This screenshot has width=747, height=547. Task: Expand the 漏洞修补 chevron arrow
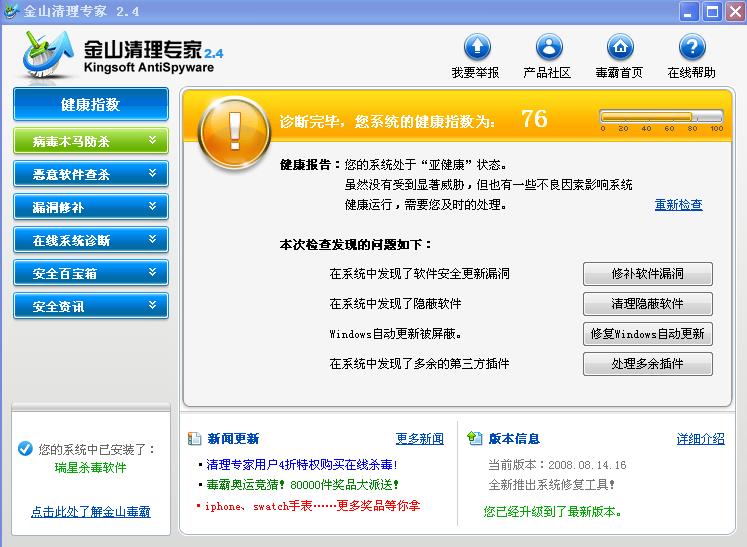(x=152, y=206)
